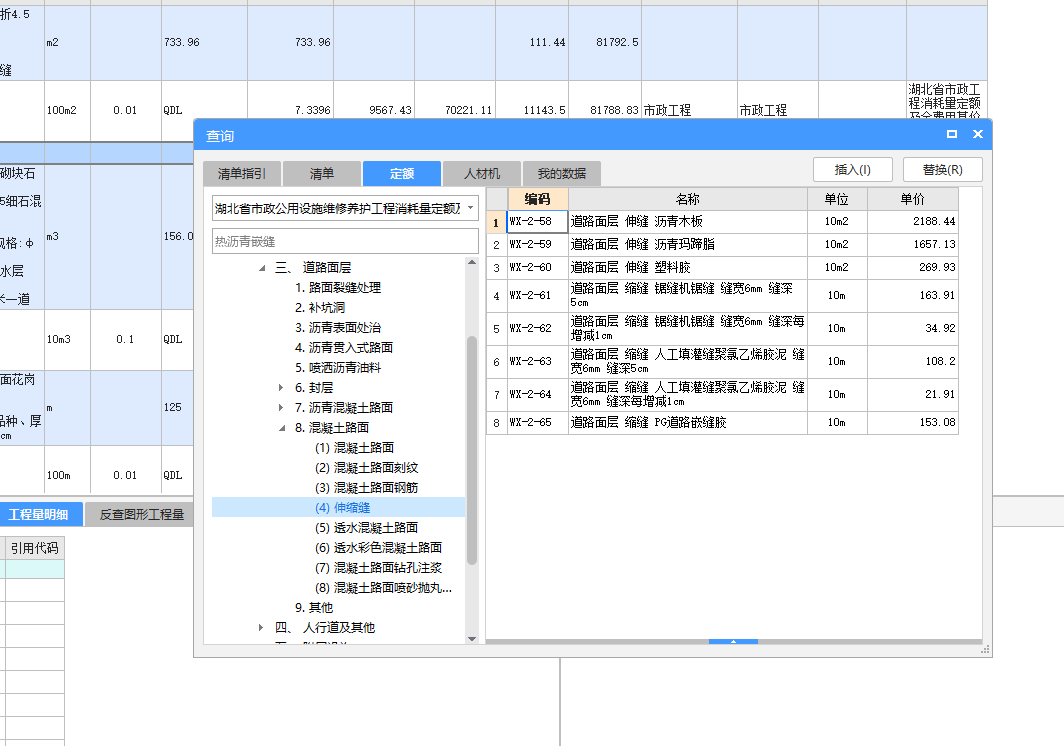This screenshot has height=746, width=1064.
Task: Select 9. 其他 in tree
Action: coord(314,608)
